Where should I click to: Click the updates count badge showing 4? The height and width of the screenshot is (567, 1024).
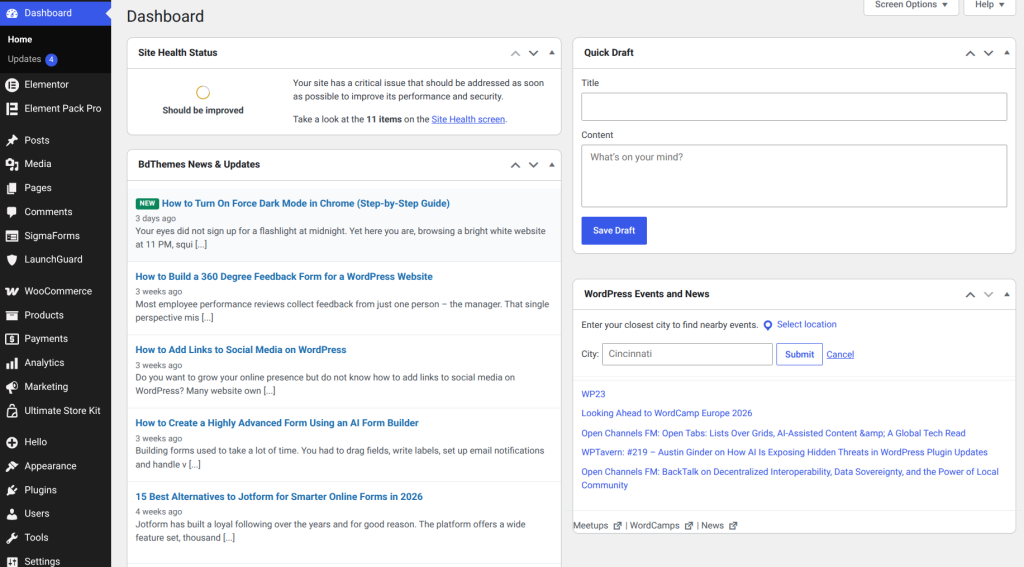coord(51,59)
